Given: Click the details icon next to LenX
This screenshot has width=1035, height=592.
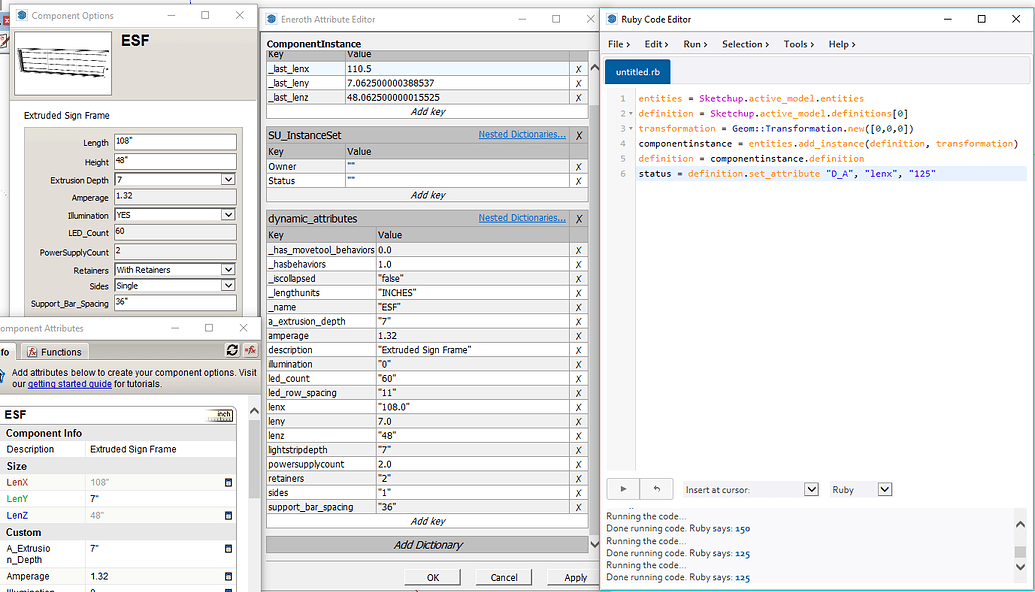Looking at the screenshot, I should click(228, 482).
